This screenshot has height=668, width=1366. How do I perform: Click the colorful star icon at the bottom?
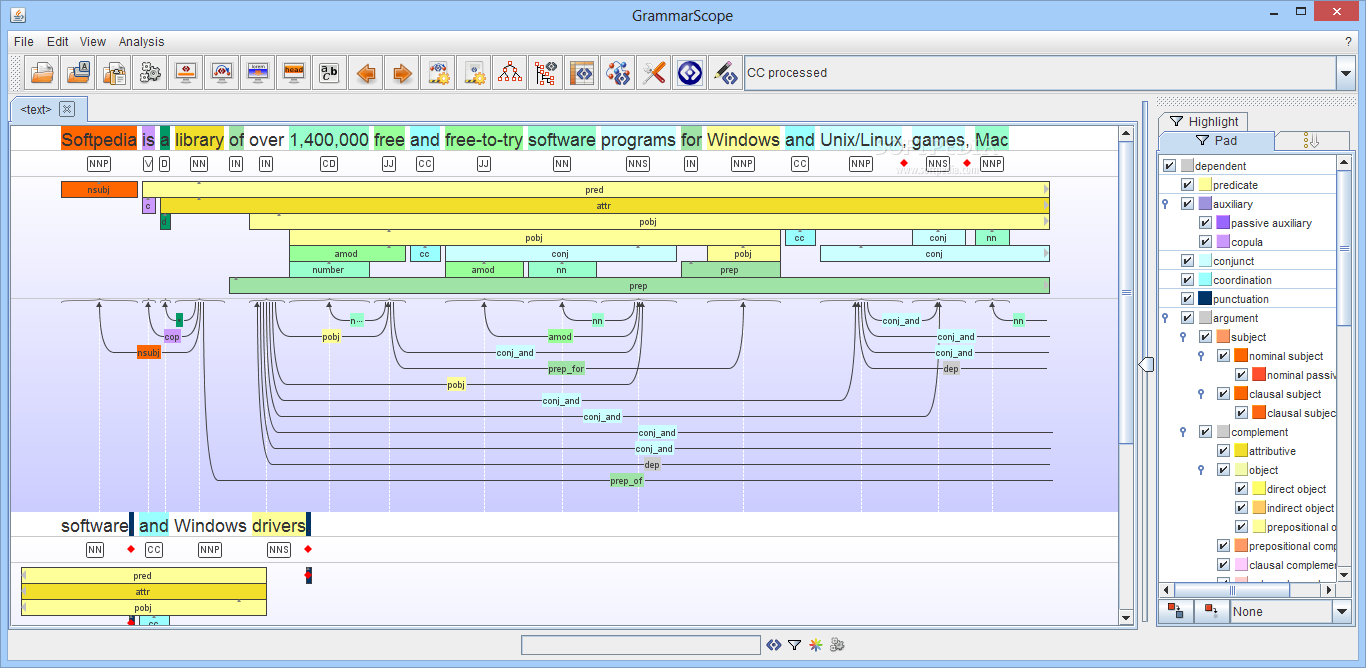[x=816, y=645]
